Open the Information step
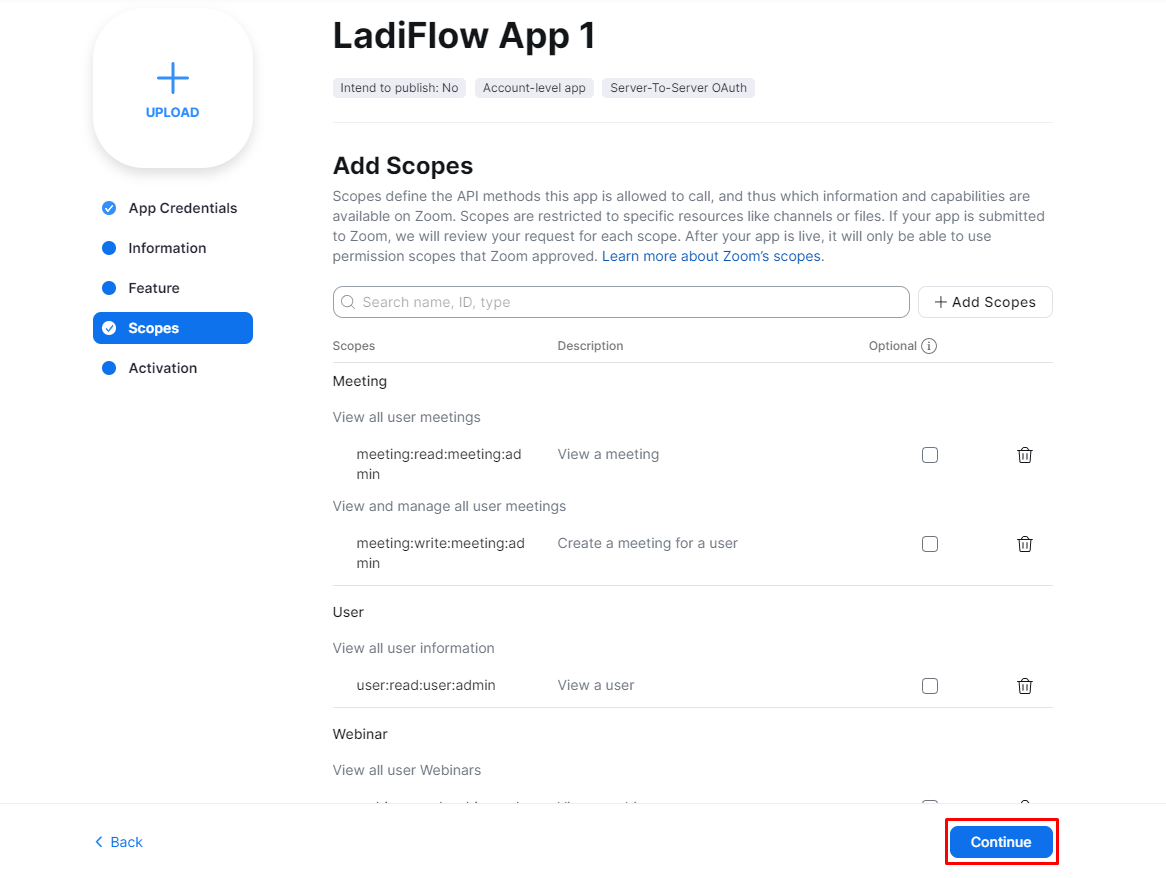Image resolution: width=1166 pixels, height=878 pixels. pyautogui.click(x=167, y=248)
